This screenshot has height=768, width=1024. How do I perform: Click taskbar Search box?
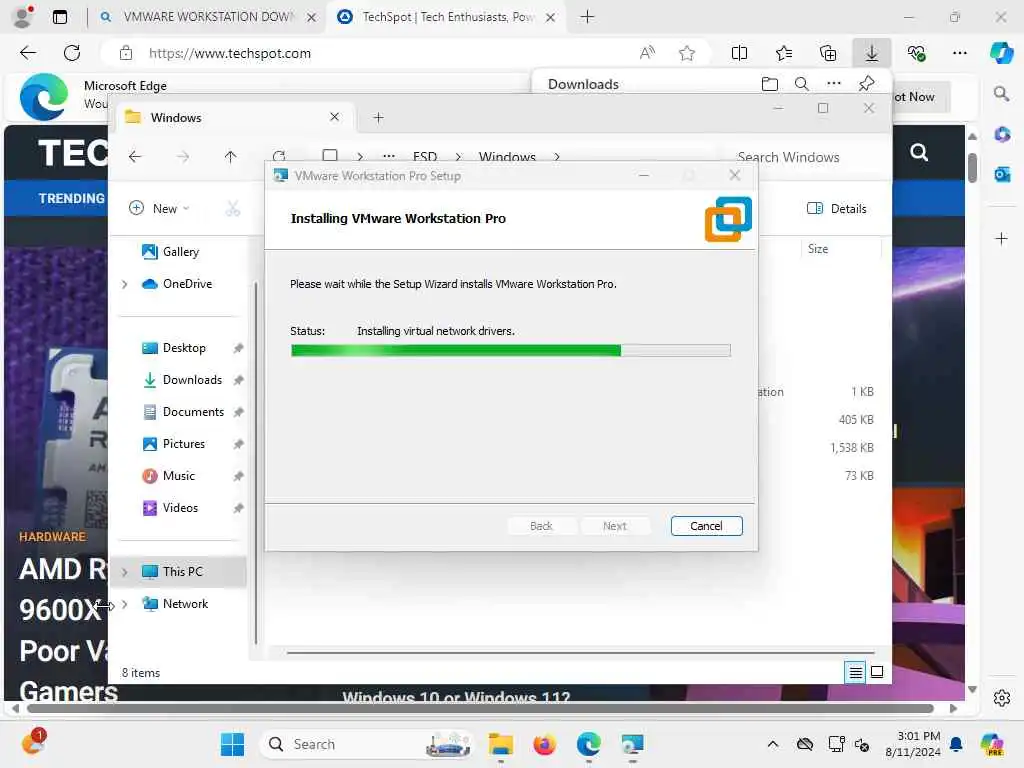tap(366, 744)
